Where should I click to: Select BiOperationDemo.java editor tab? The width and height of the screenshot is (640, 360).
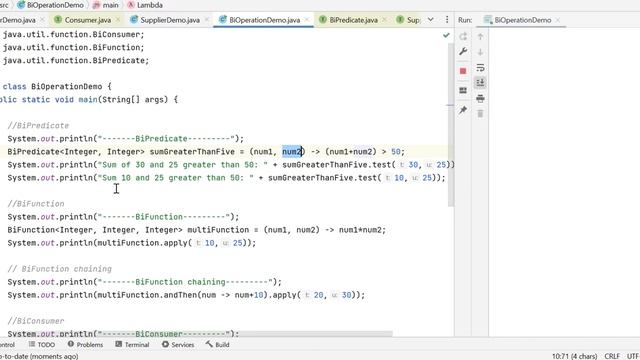(x=264, y=20)
